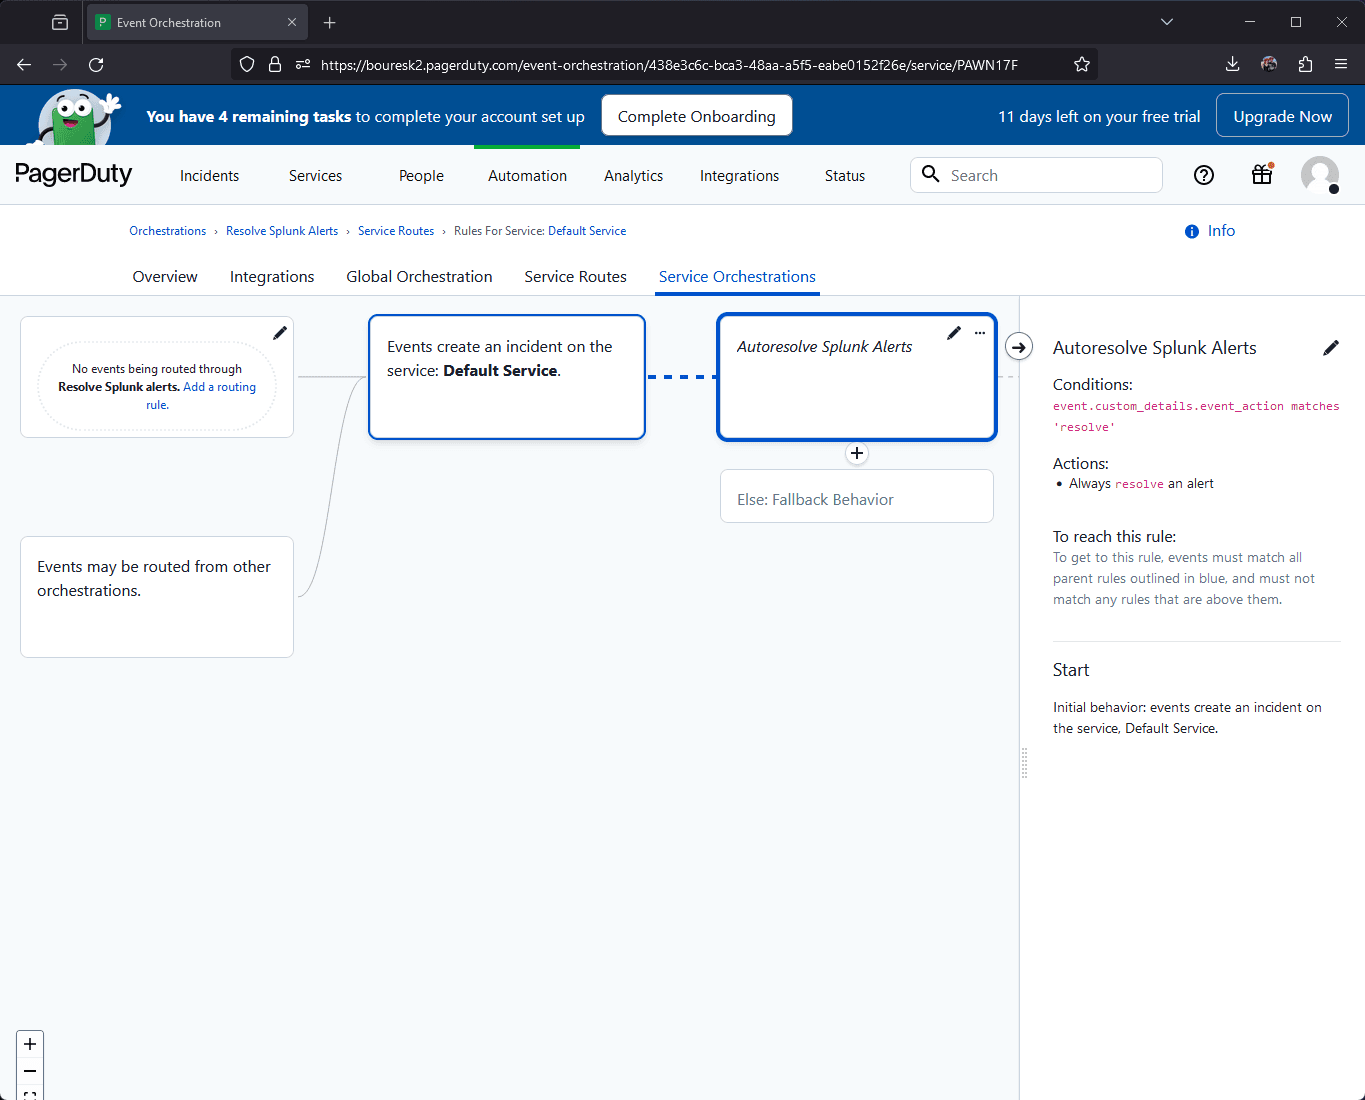
Task: Open browser downloads icon
Action: click(x=1232, y=64)
